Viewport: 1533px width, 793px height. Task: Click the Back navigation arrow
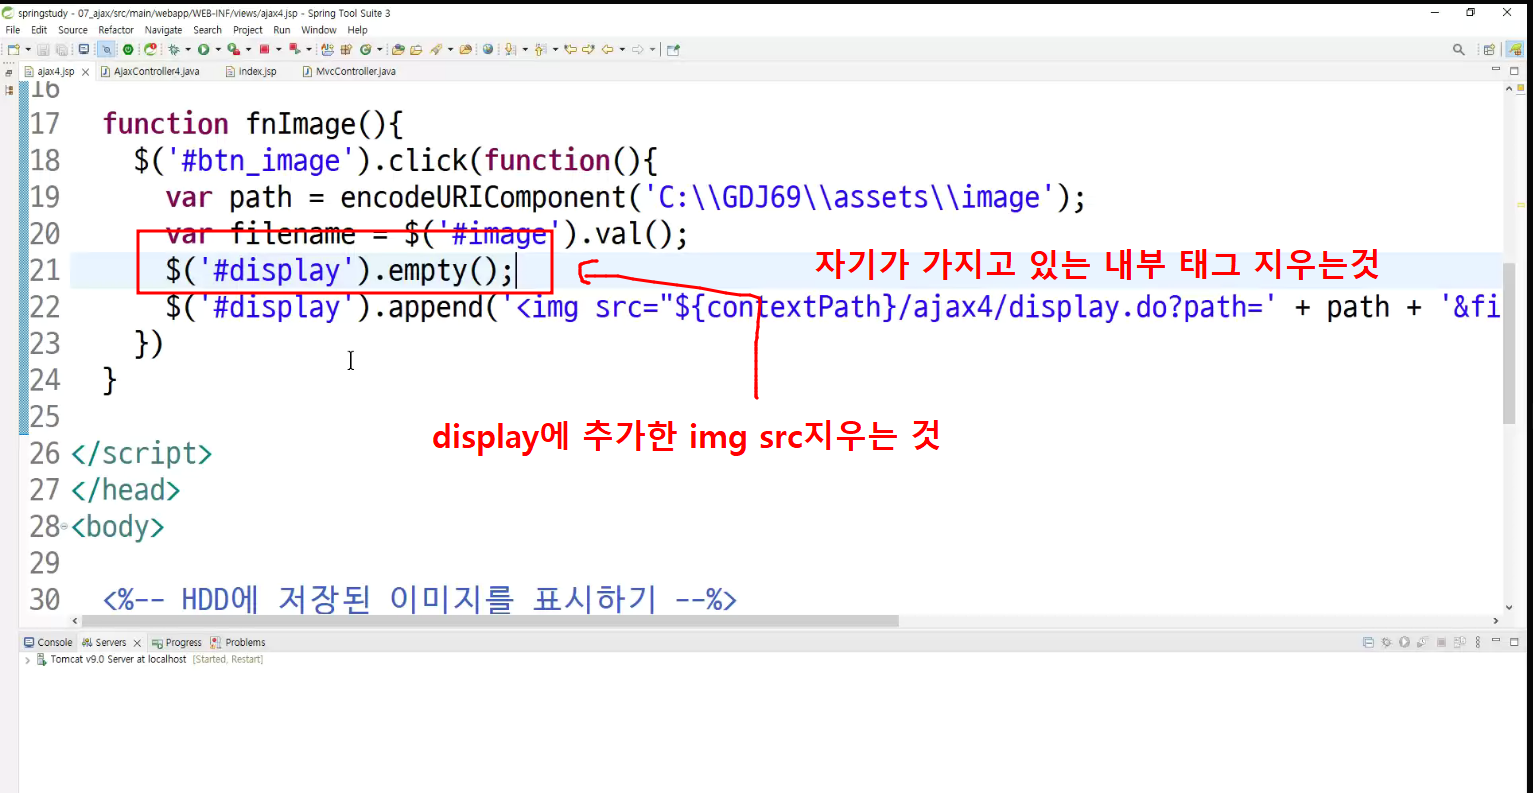click(x=607, y=49)
